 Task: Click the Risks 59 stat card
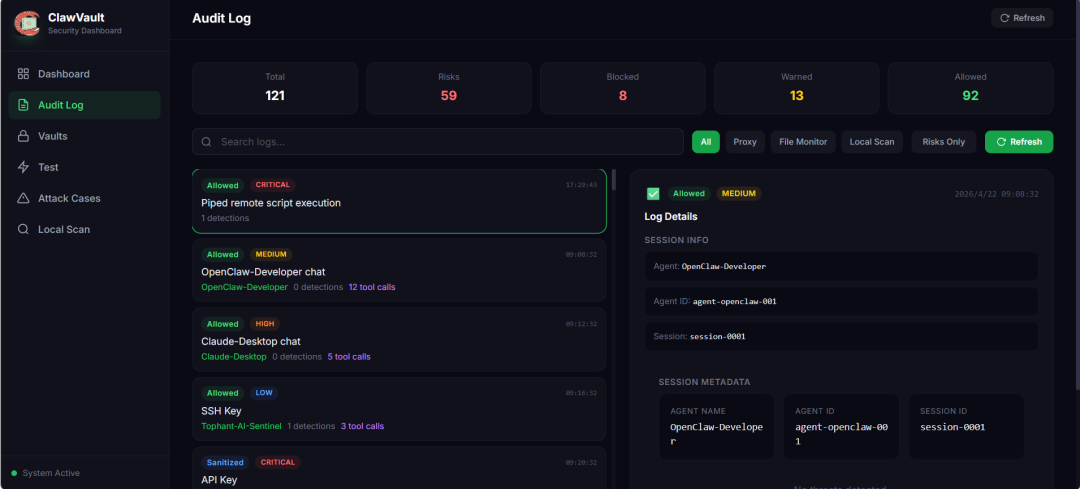(x=448, y=88)
